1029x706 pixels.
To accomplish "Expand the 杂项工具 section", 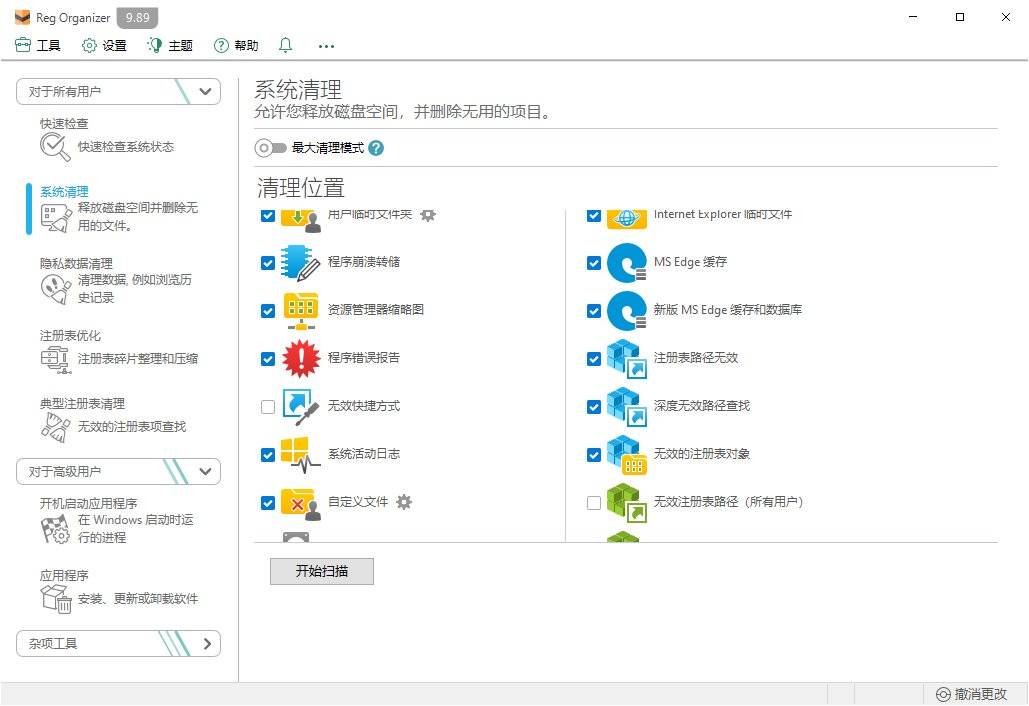I will [x=205, y=643].
